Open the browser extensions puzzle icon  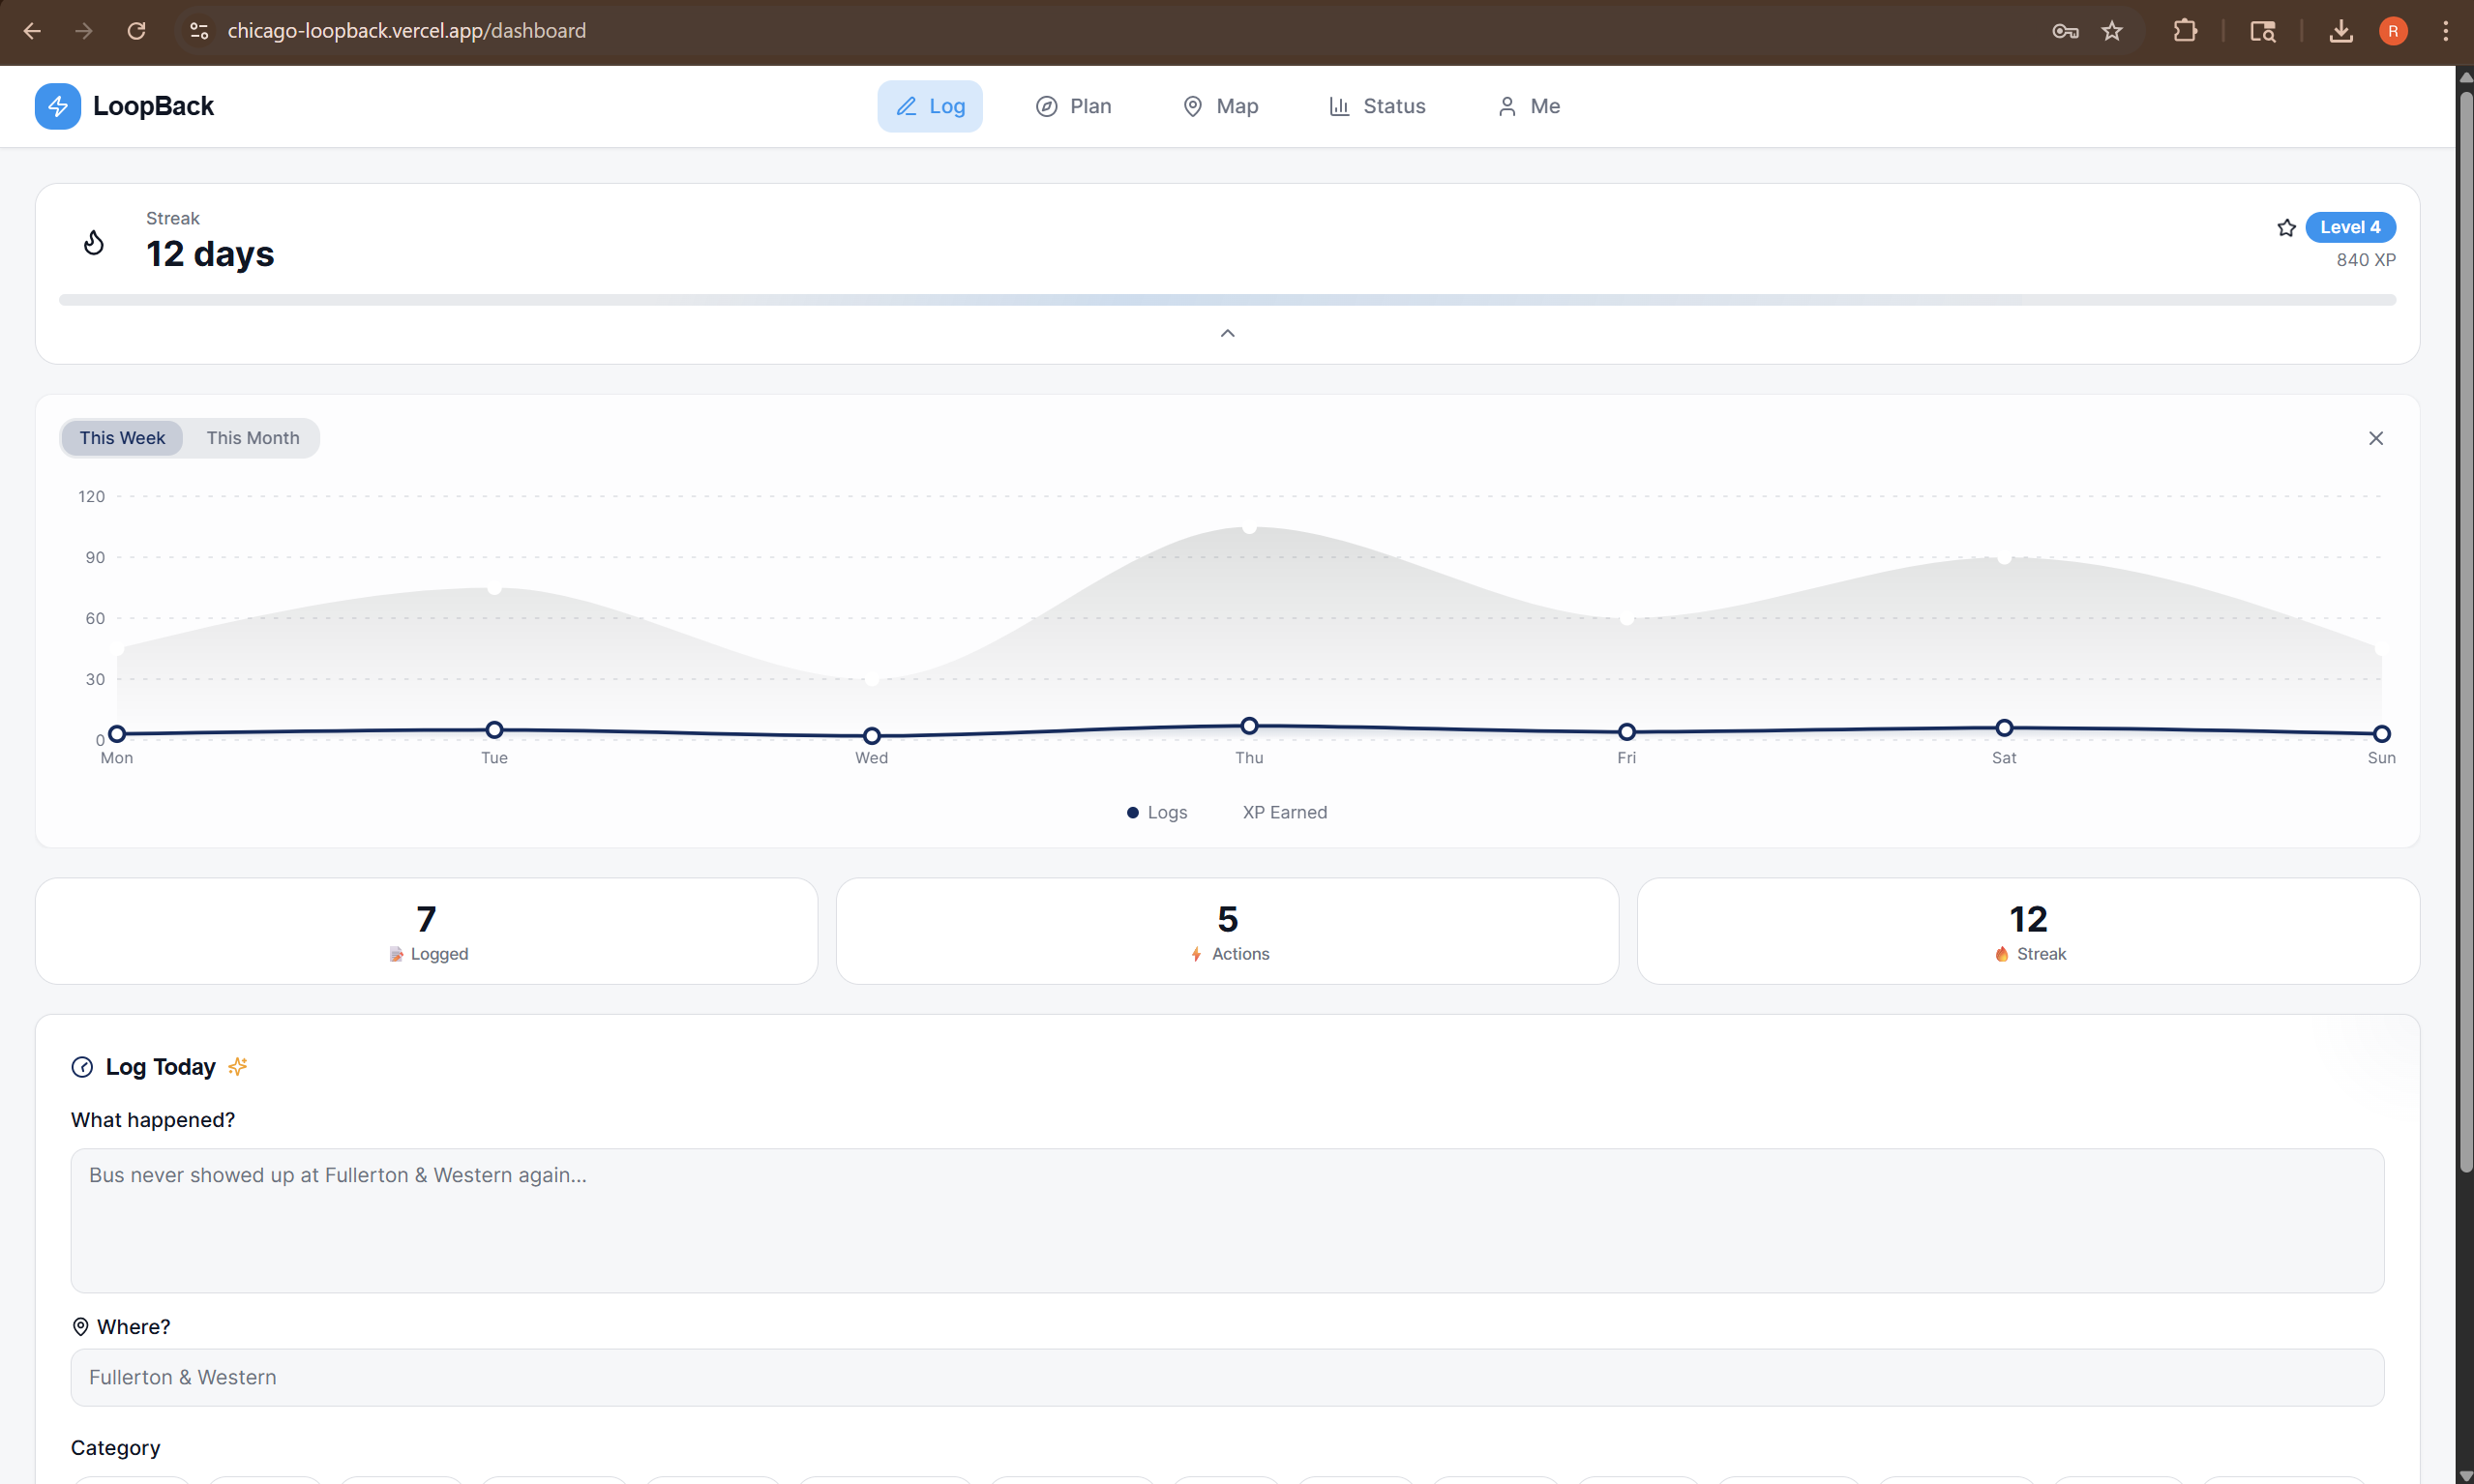click(x=2185, y=31)
